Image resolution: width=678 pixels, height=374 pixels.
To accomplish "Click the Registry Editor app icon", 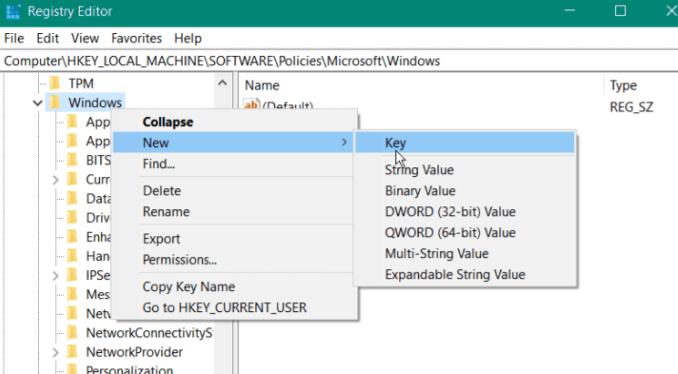I will pos(13,12).
